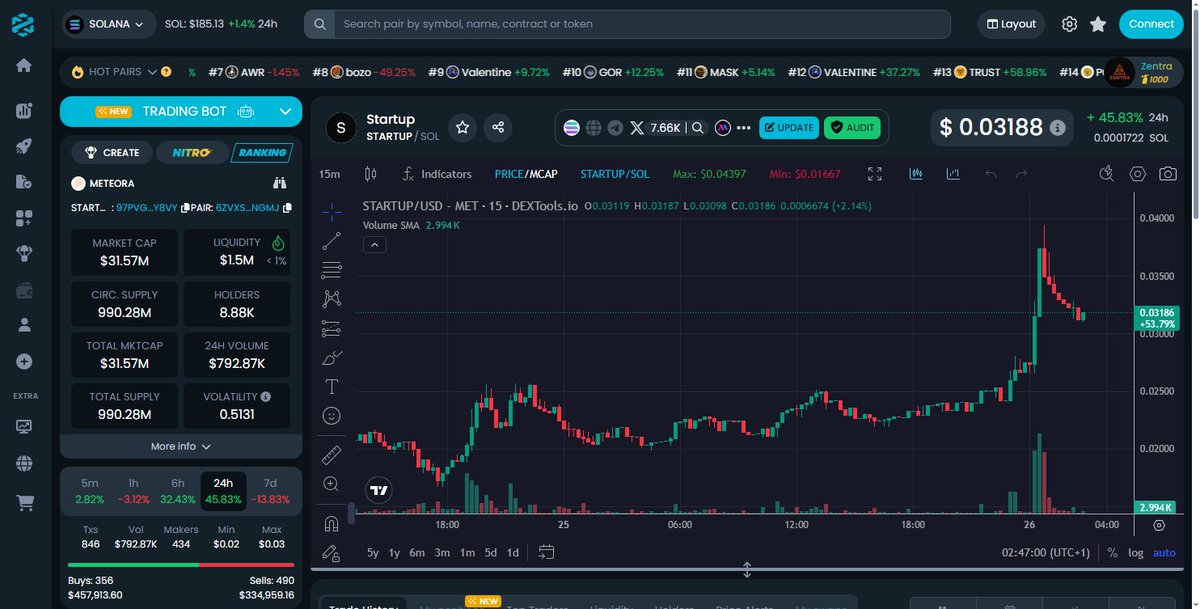This screenshot has width=1200, height=609.
Task: Select the 5m performance tab
Action: pyautogui.click(x=90, y=491)
